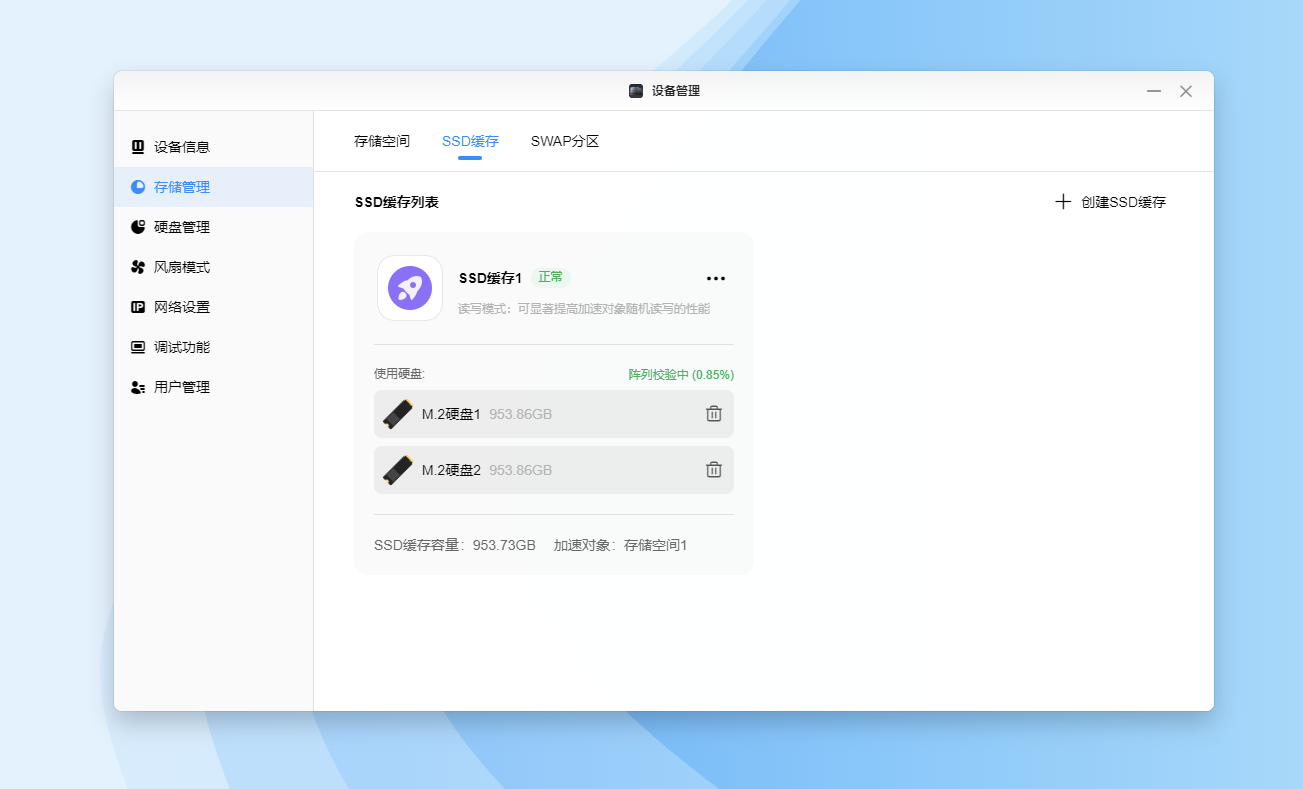Click the disk management sidebar icon
The image size is (1303, 789).
[138, 227]
